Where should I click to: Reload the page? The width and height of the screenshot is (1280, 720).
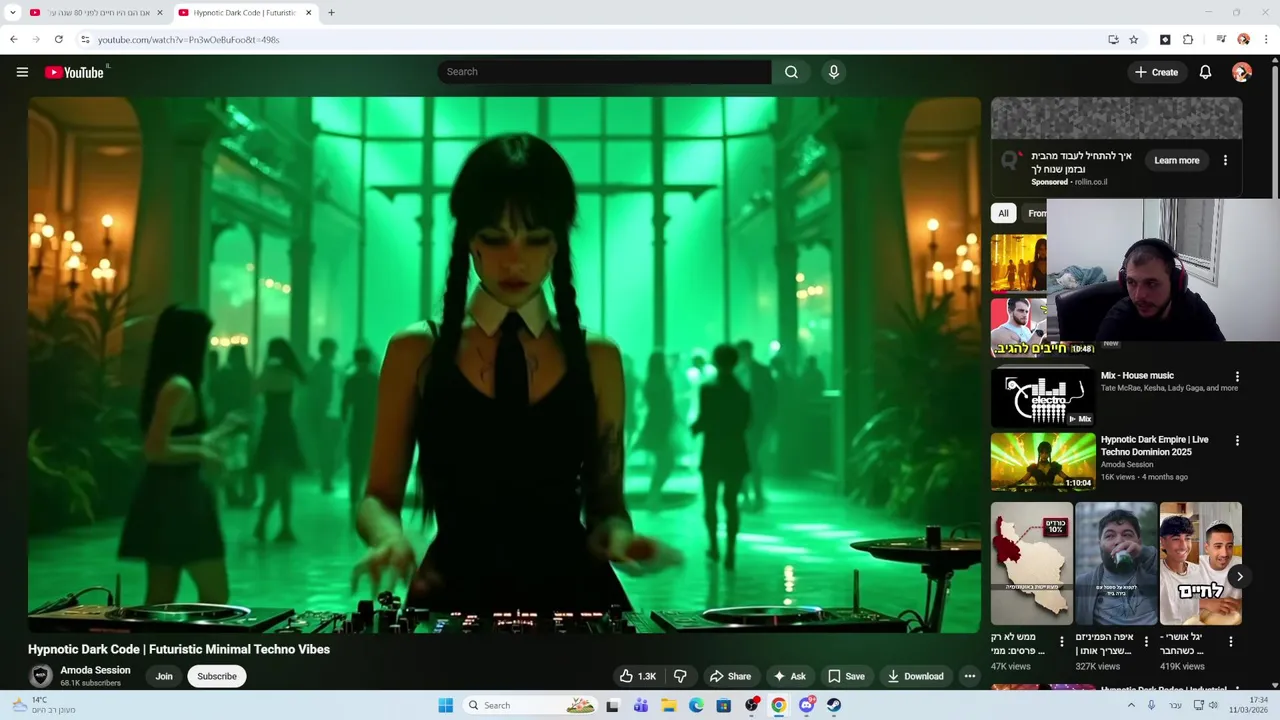pyautogui.click(x=58, y=40)
